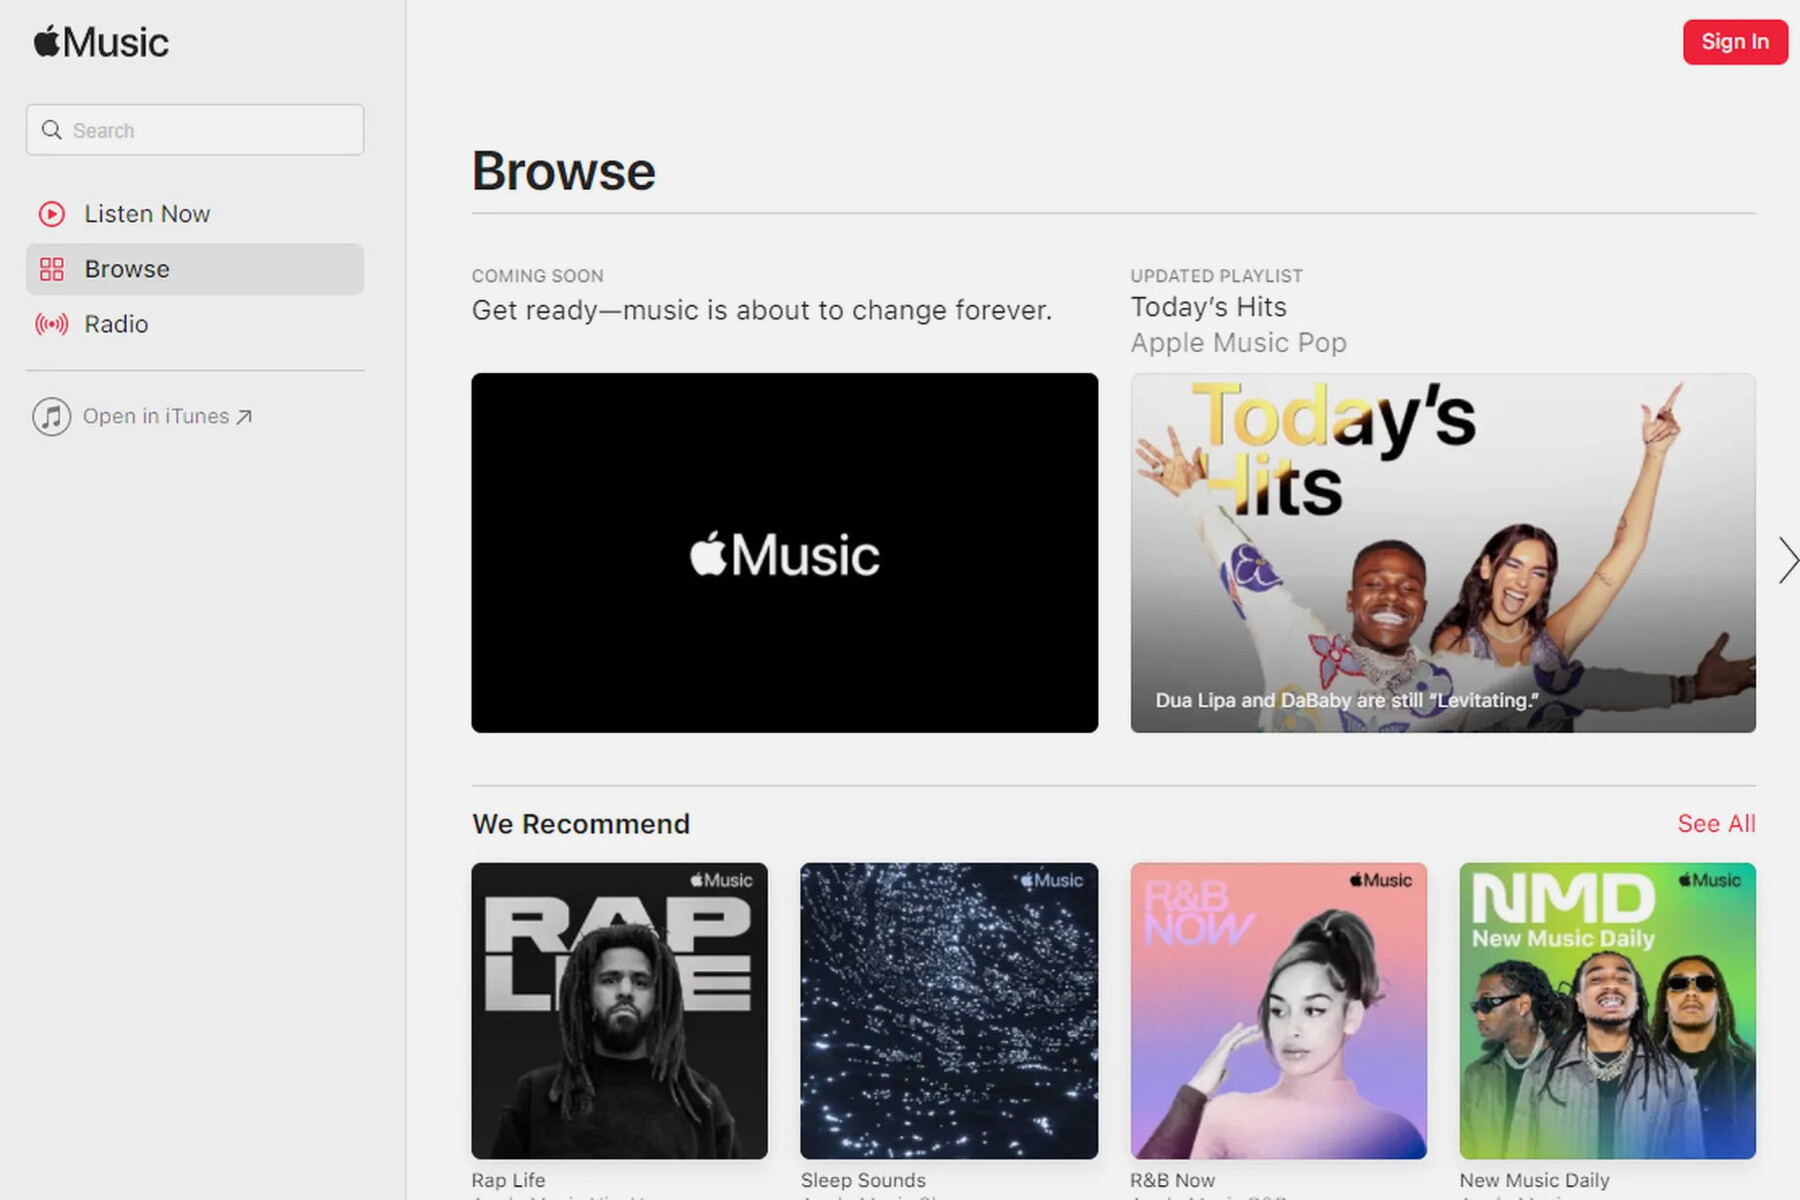Click the Today's Hits title link
This screenshot has width=1800, height=1200.
click(x=1209, y=307)
